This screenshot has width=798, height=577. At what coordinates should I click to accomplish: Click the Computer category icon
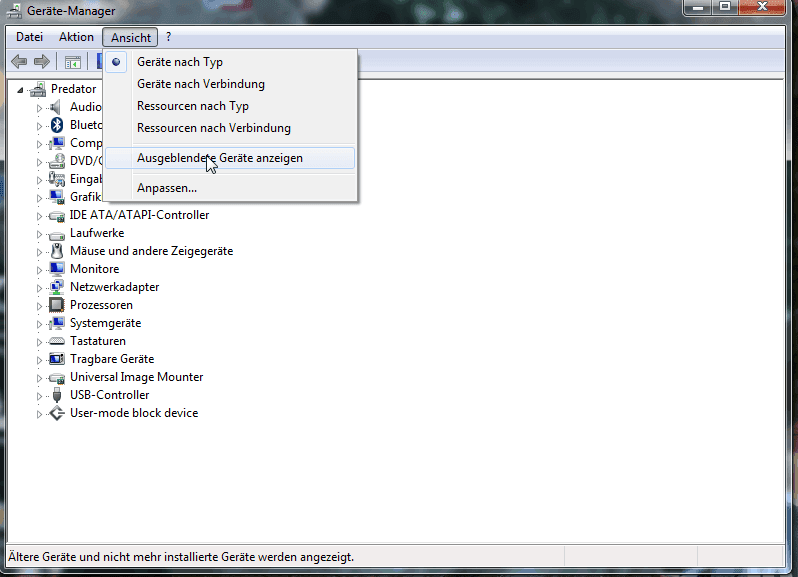pos(56,143)
